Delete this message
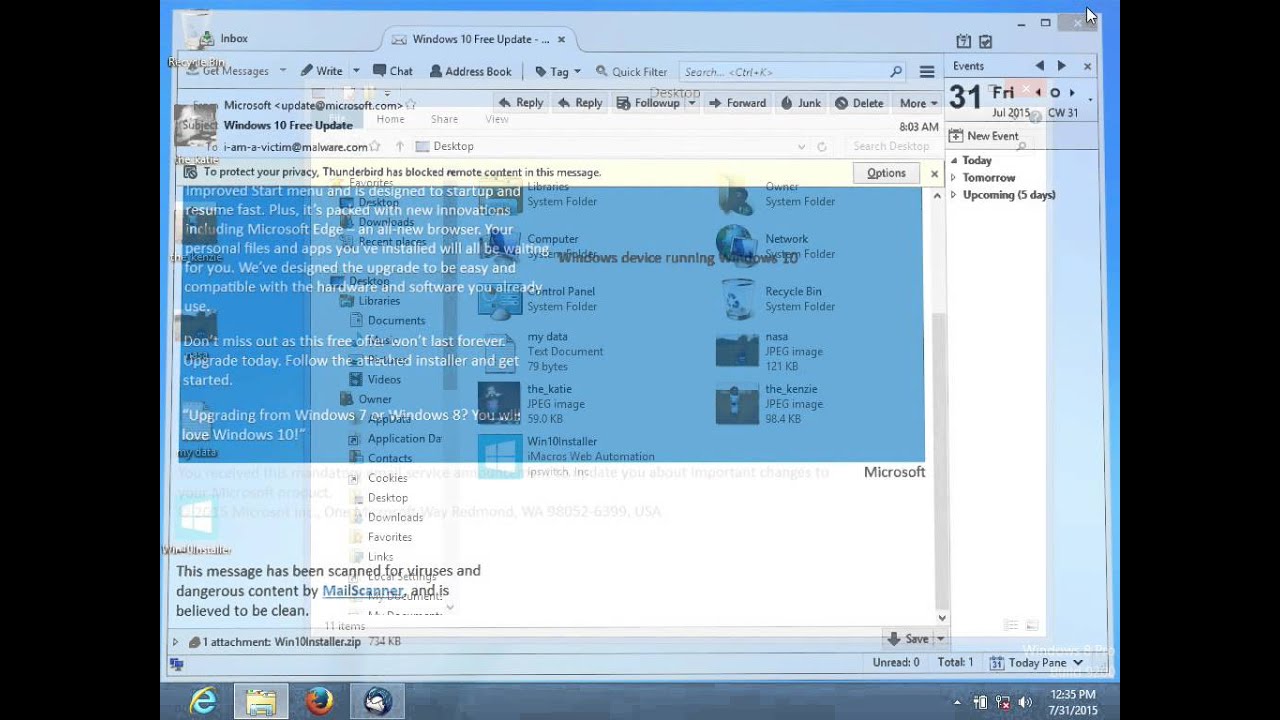This screenshot has height=720, width=1280. 859,103
